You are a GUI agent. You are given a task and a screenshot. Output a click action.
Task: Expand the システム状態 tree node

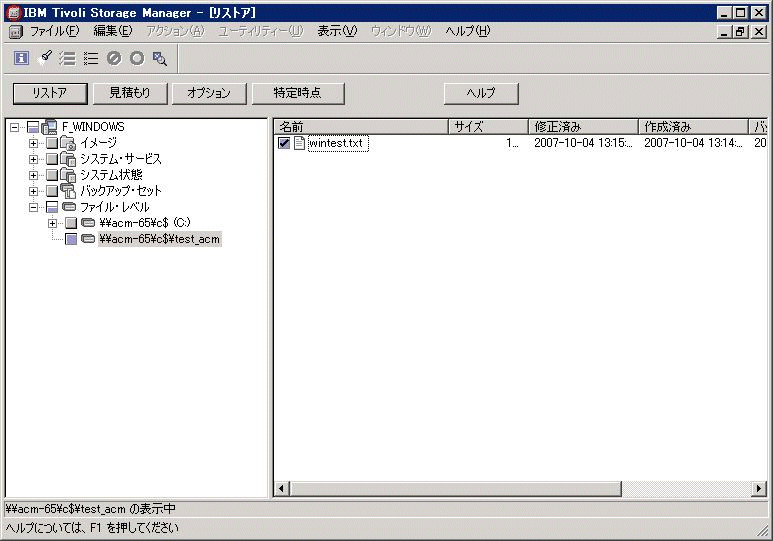pyautogui.click(x=34, y=175)
